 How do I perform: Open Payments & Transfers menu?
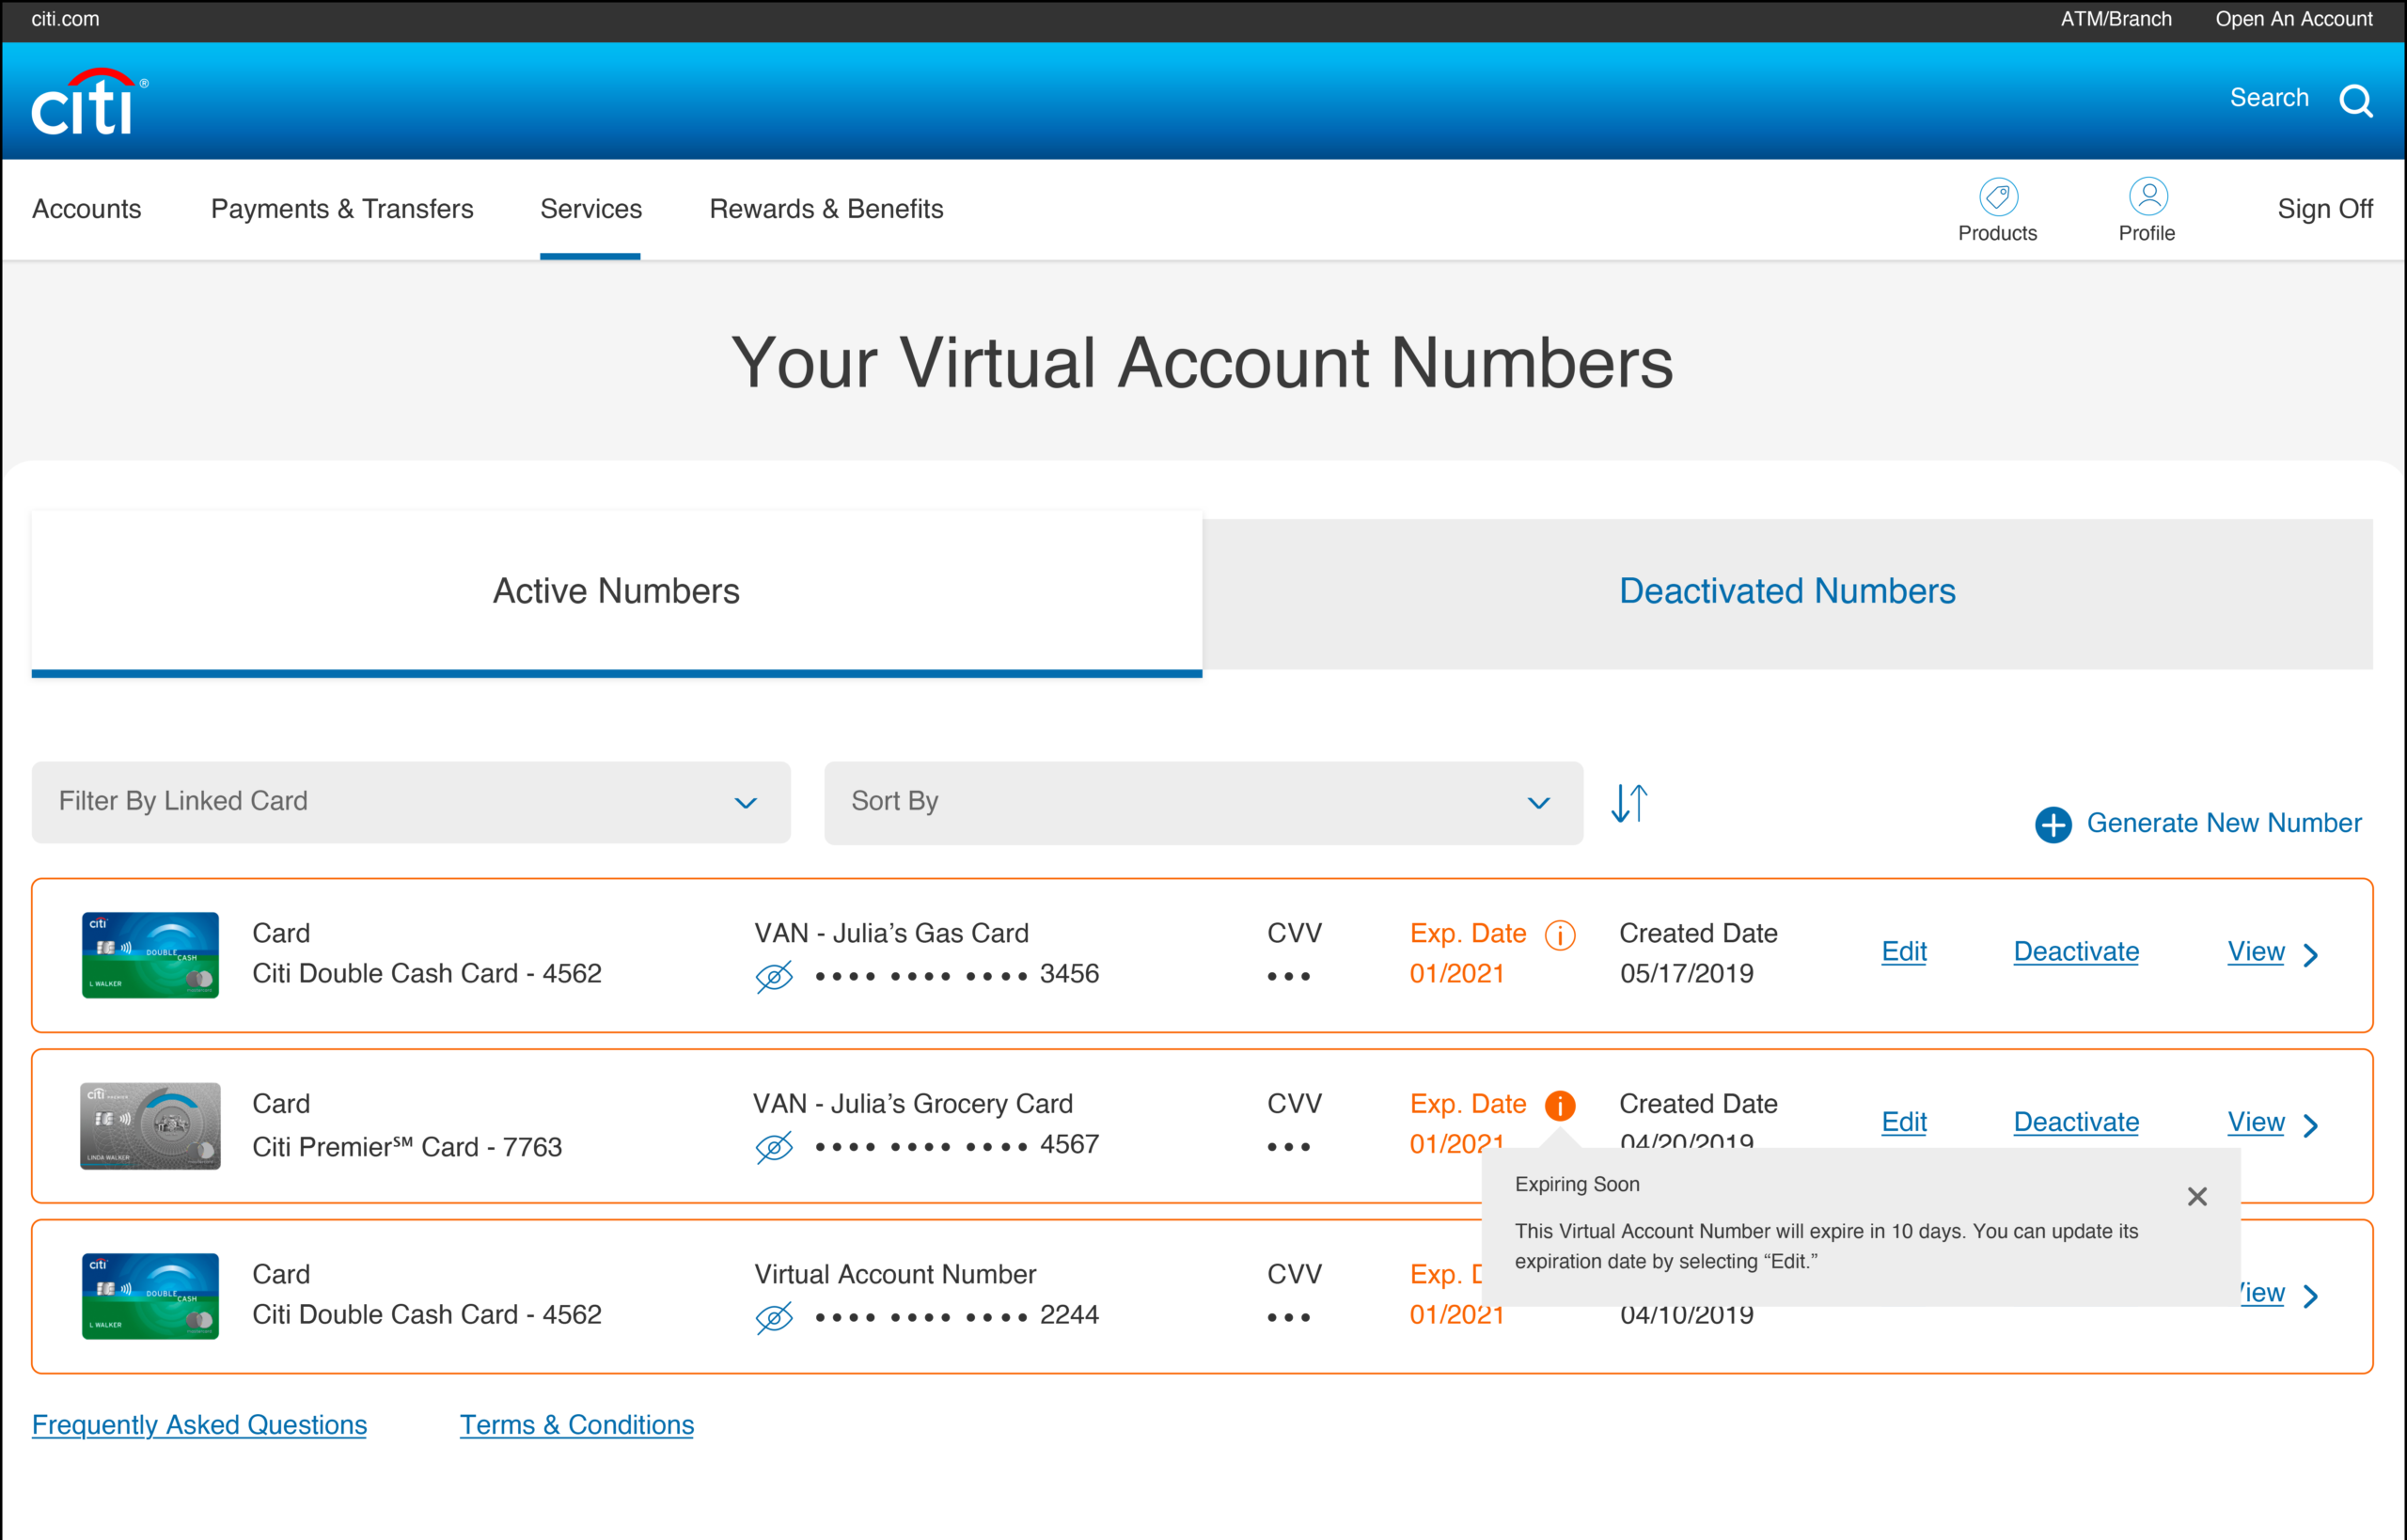[x=342, y=209]
